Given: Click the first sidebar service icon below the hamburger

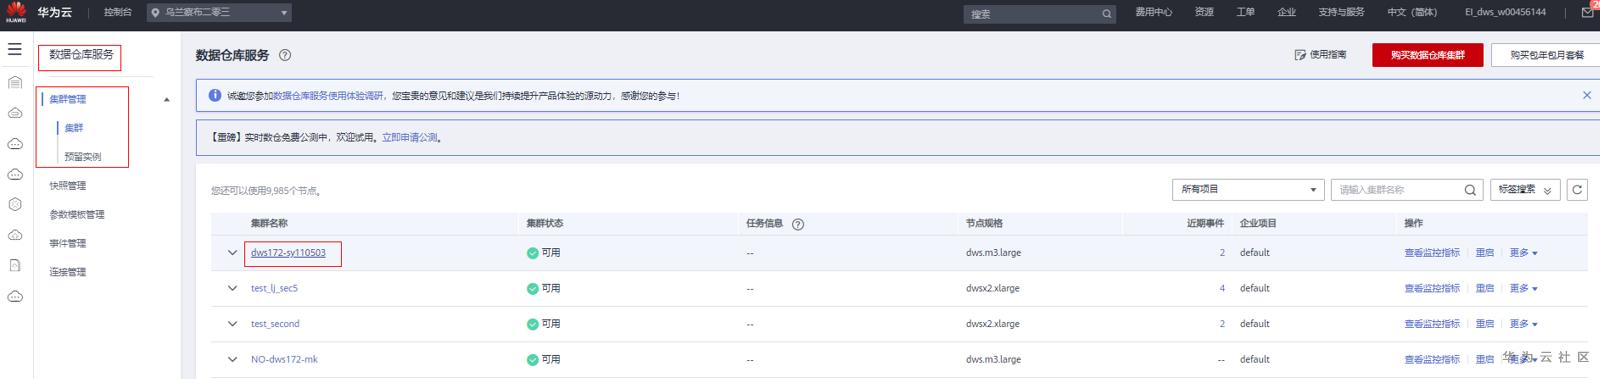Looking at the screenshot, I should click(x=15, y=83).
